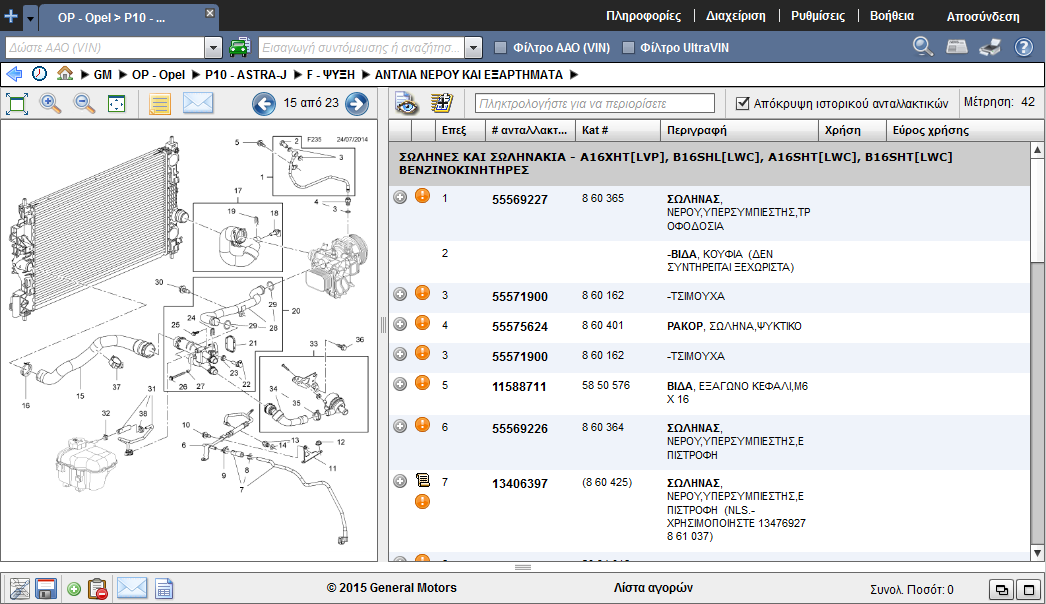Expand Λίστα αγορών panel

[x=653, y=588]
